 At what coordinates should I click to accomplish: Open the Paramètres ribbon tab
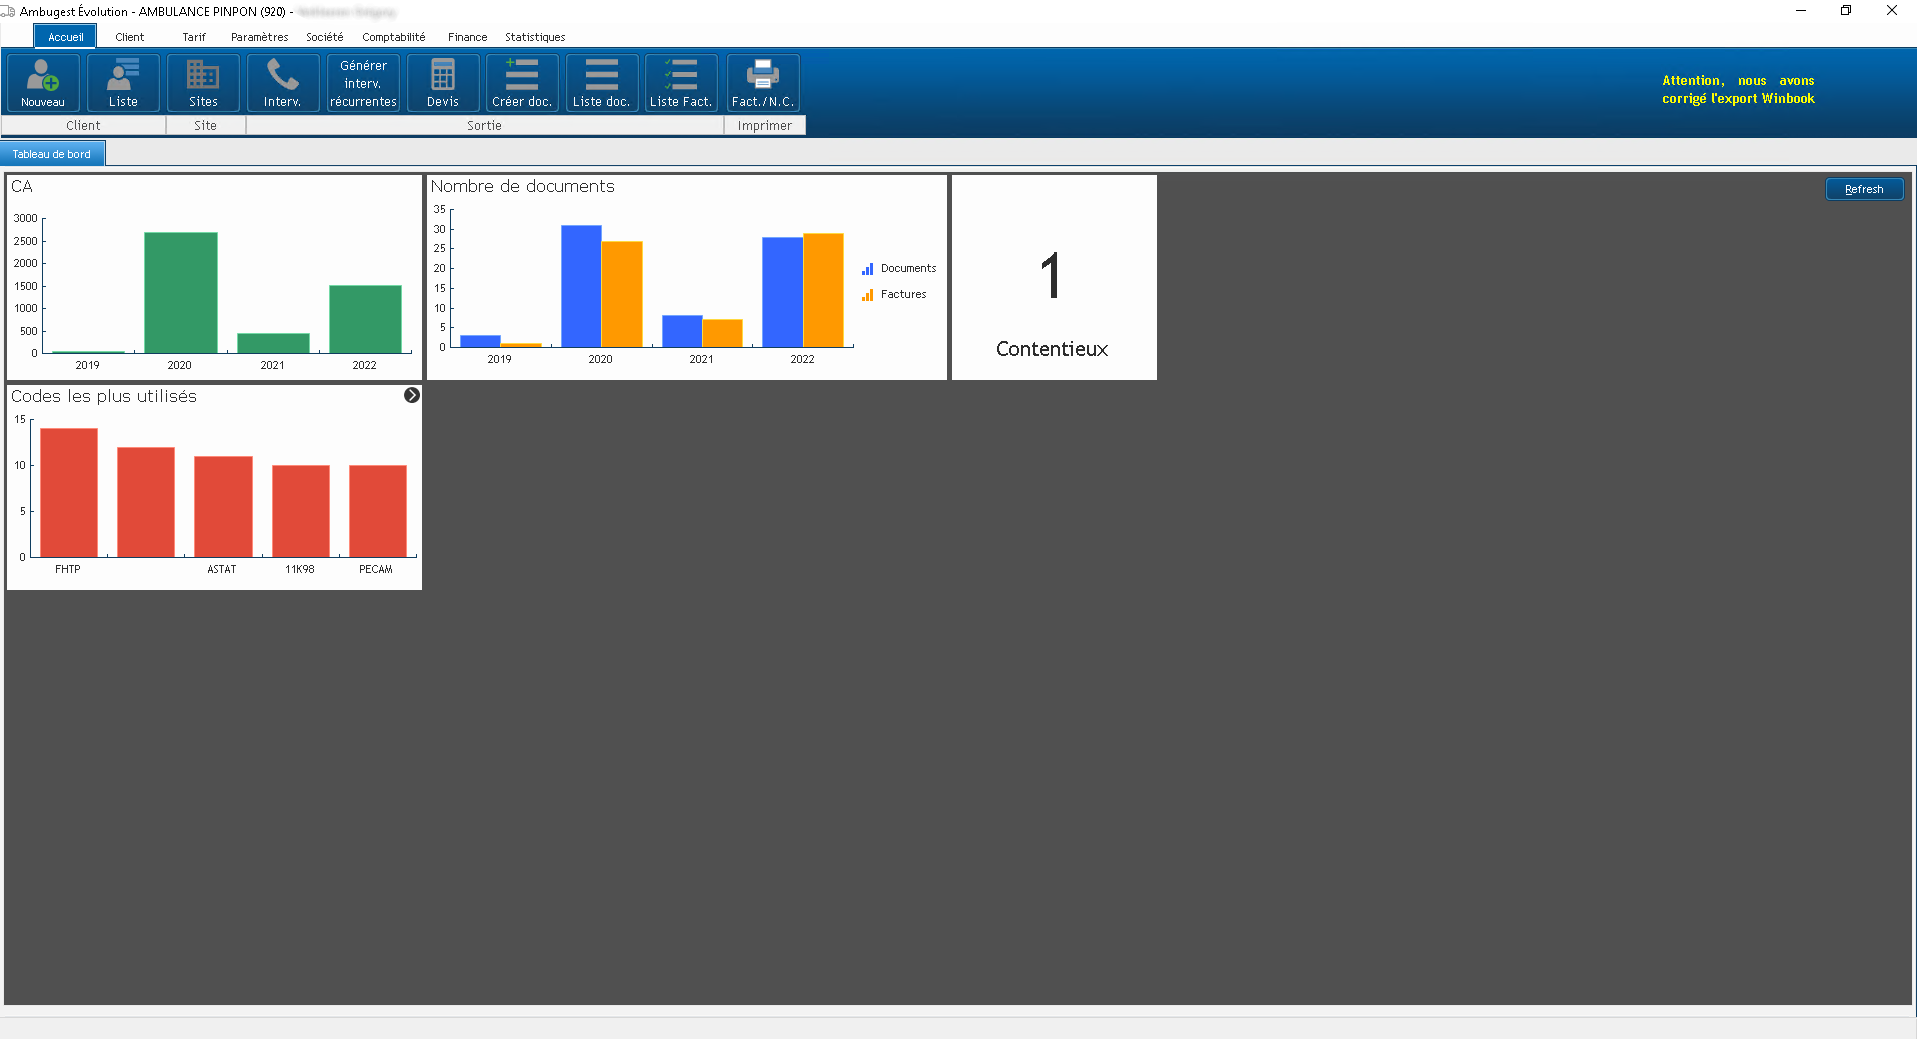pos(259,37)
